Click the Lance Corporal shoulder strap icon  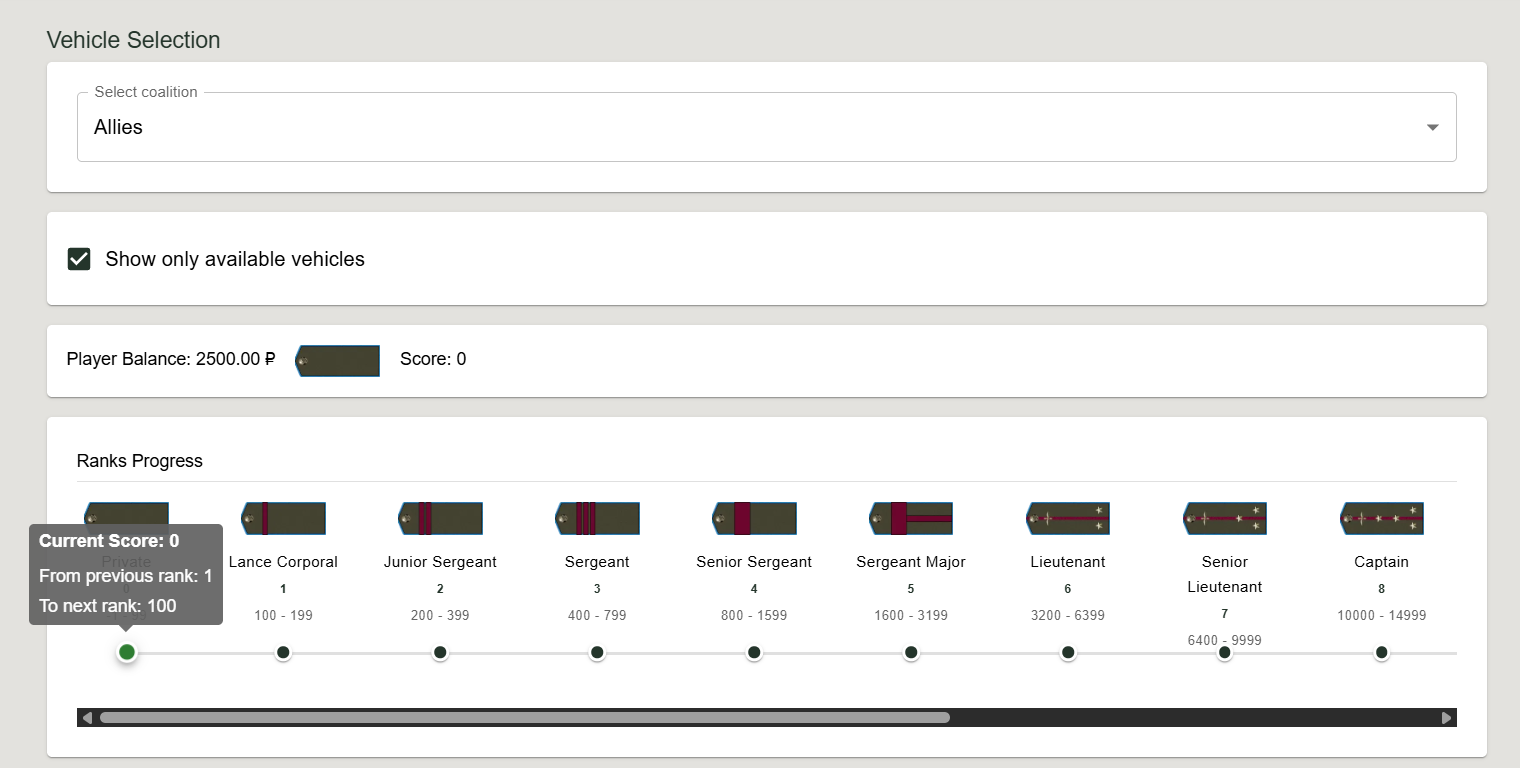tap(283, 518)
